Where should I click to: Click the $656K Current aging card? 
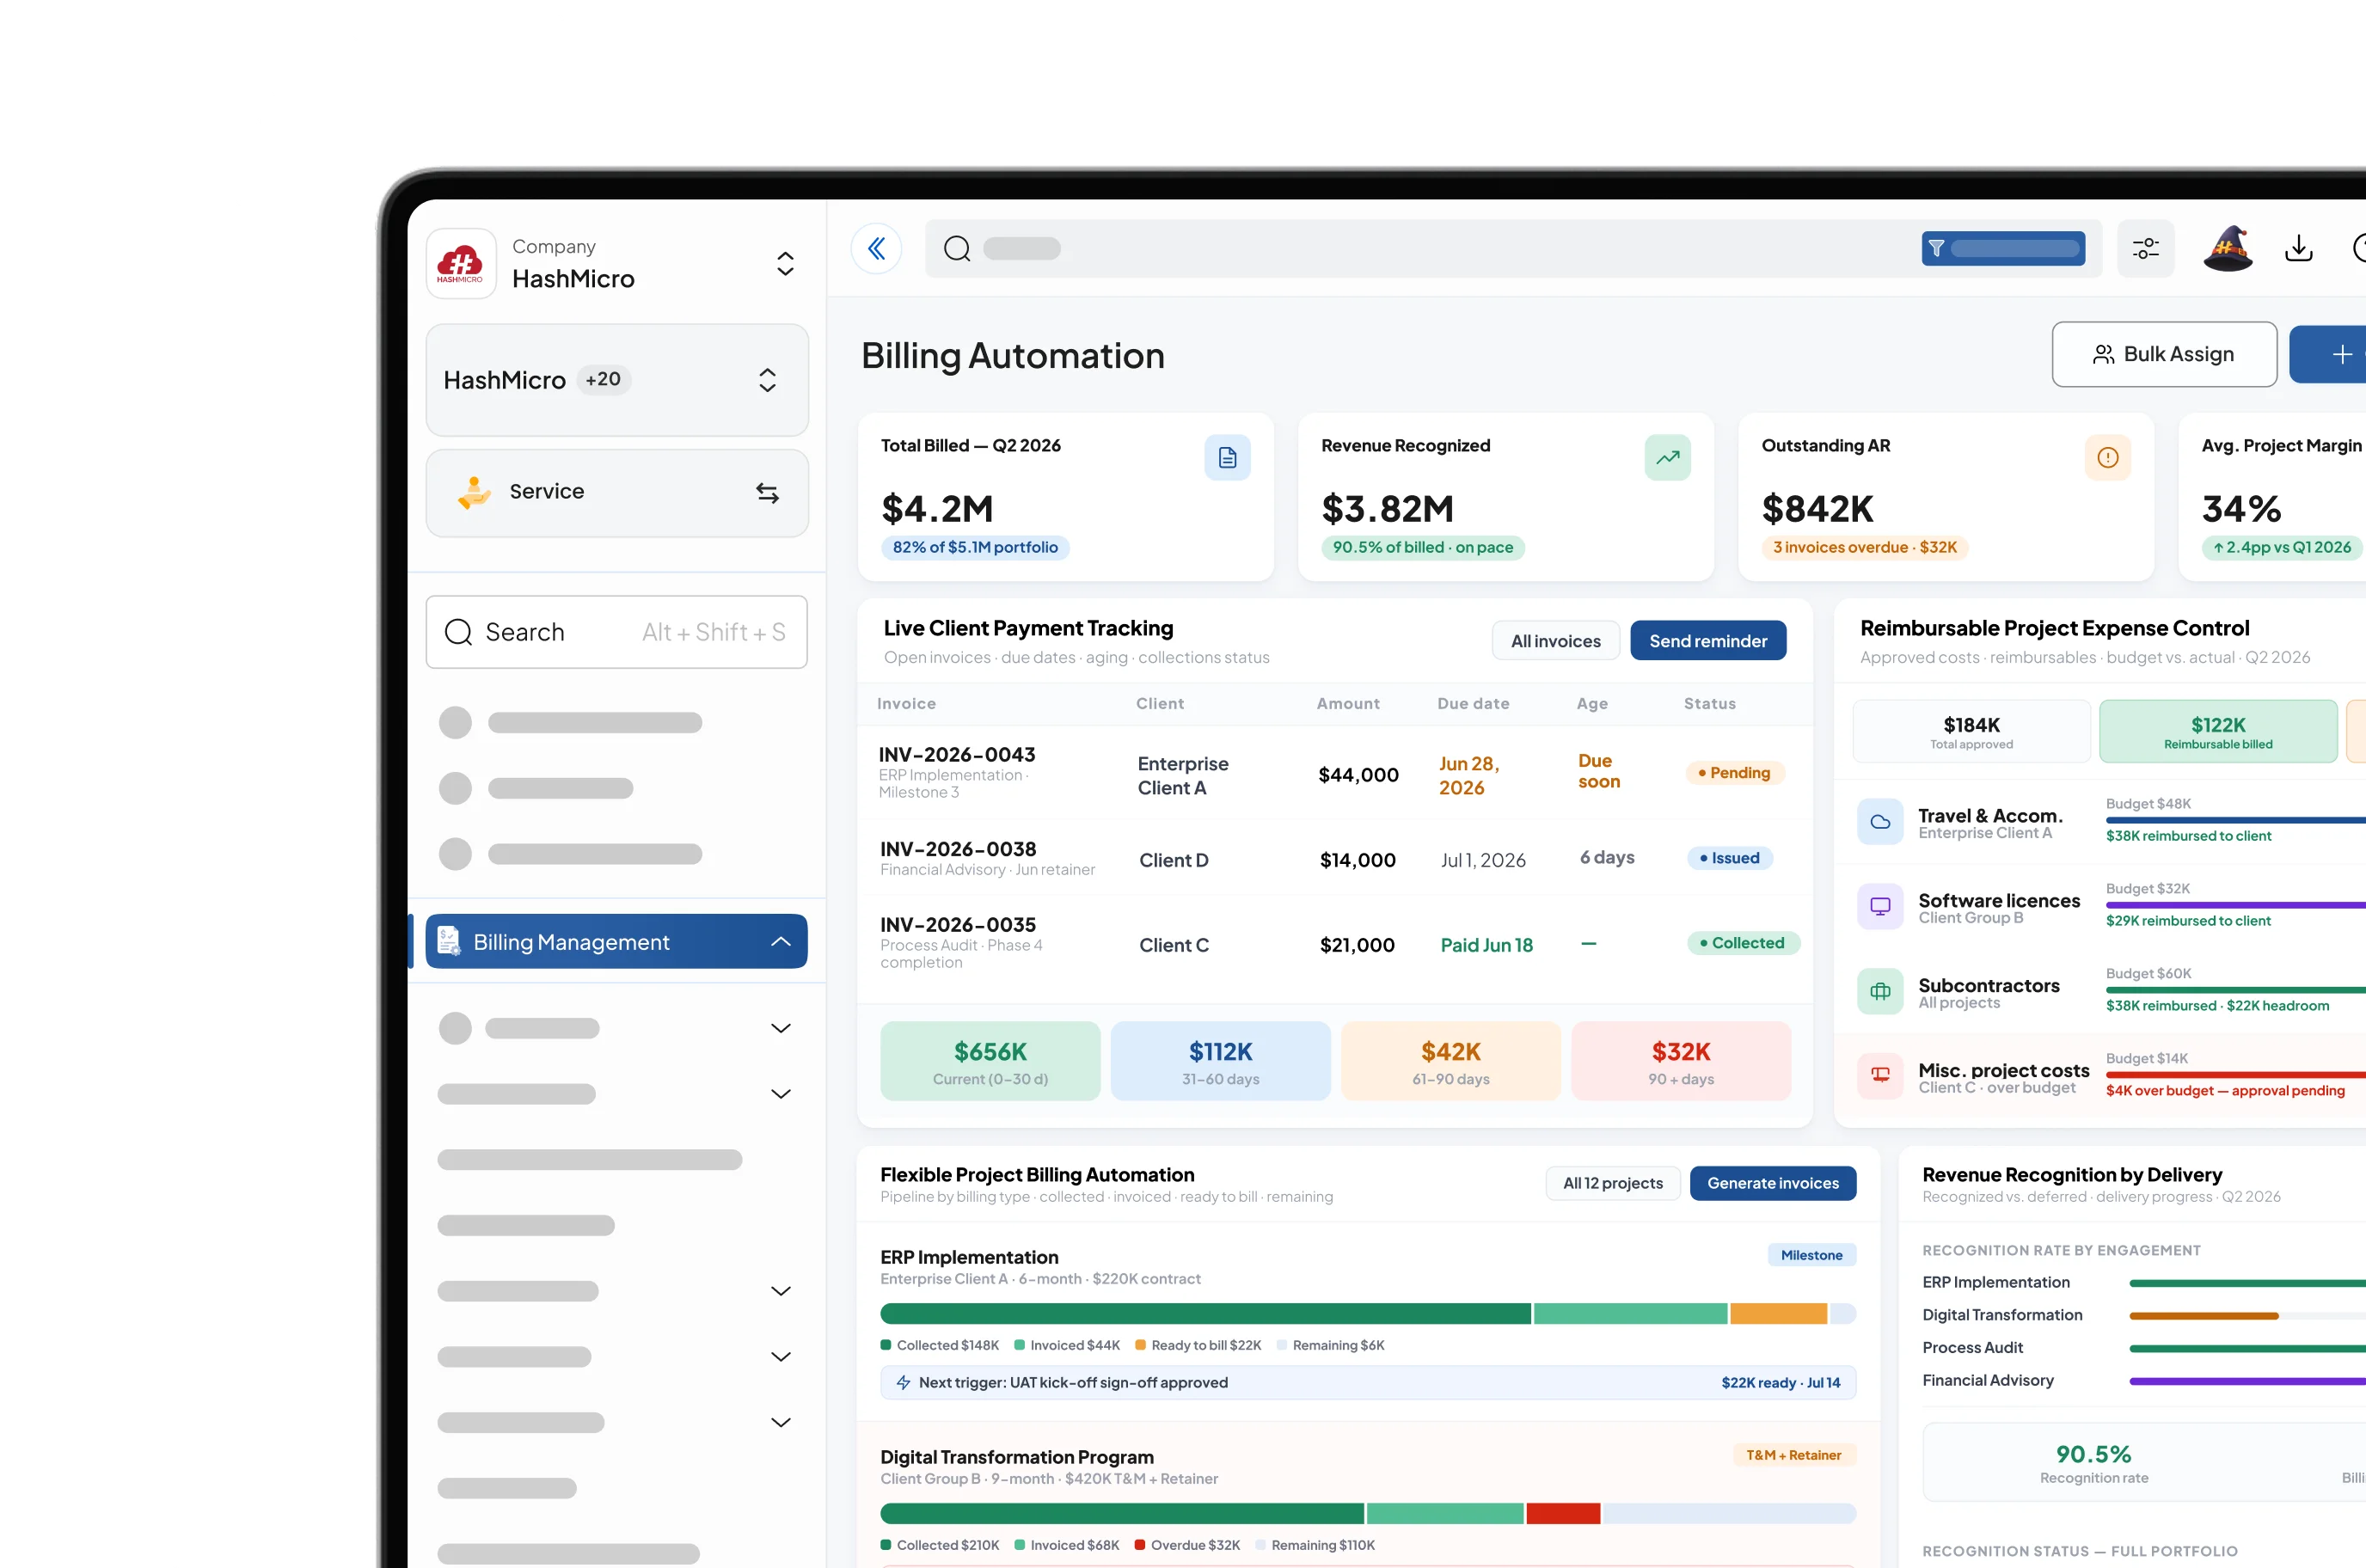990,1061
